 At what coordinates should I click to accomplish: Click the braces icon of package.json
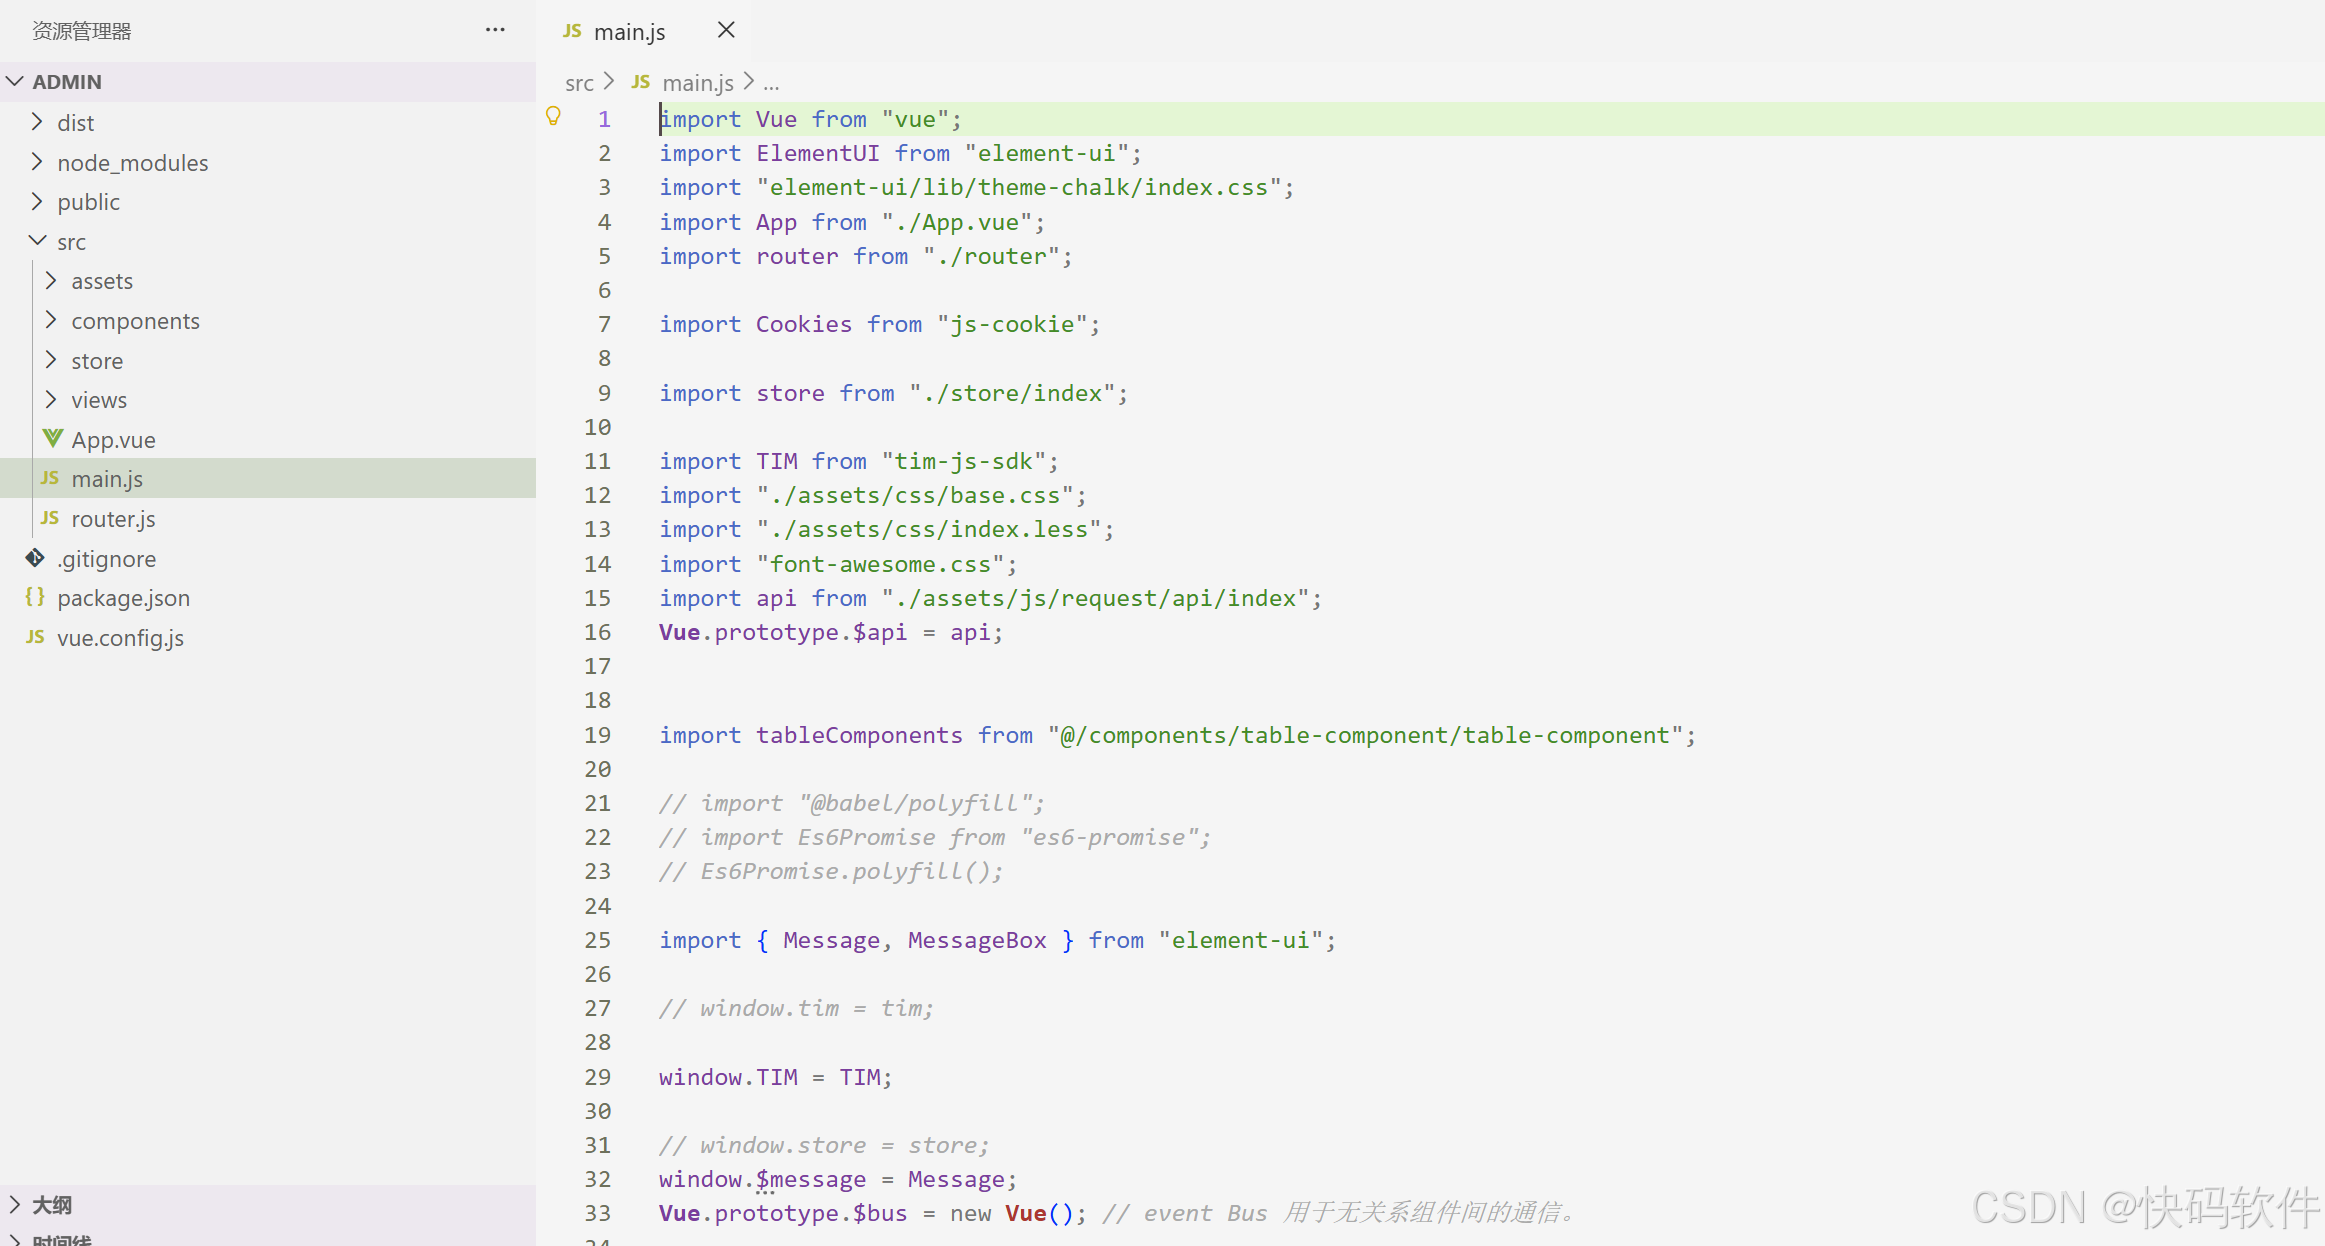point(35,597)
